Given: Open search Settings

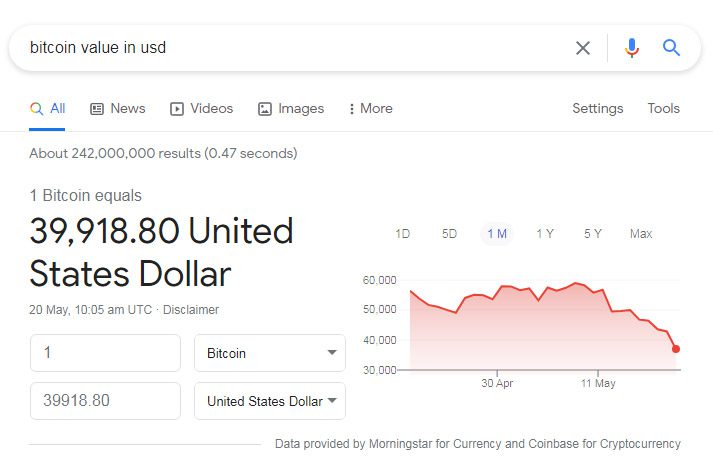Looking at the screenshot, I should tap(598, 109).
